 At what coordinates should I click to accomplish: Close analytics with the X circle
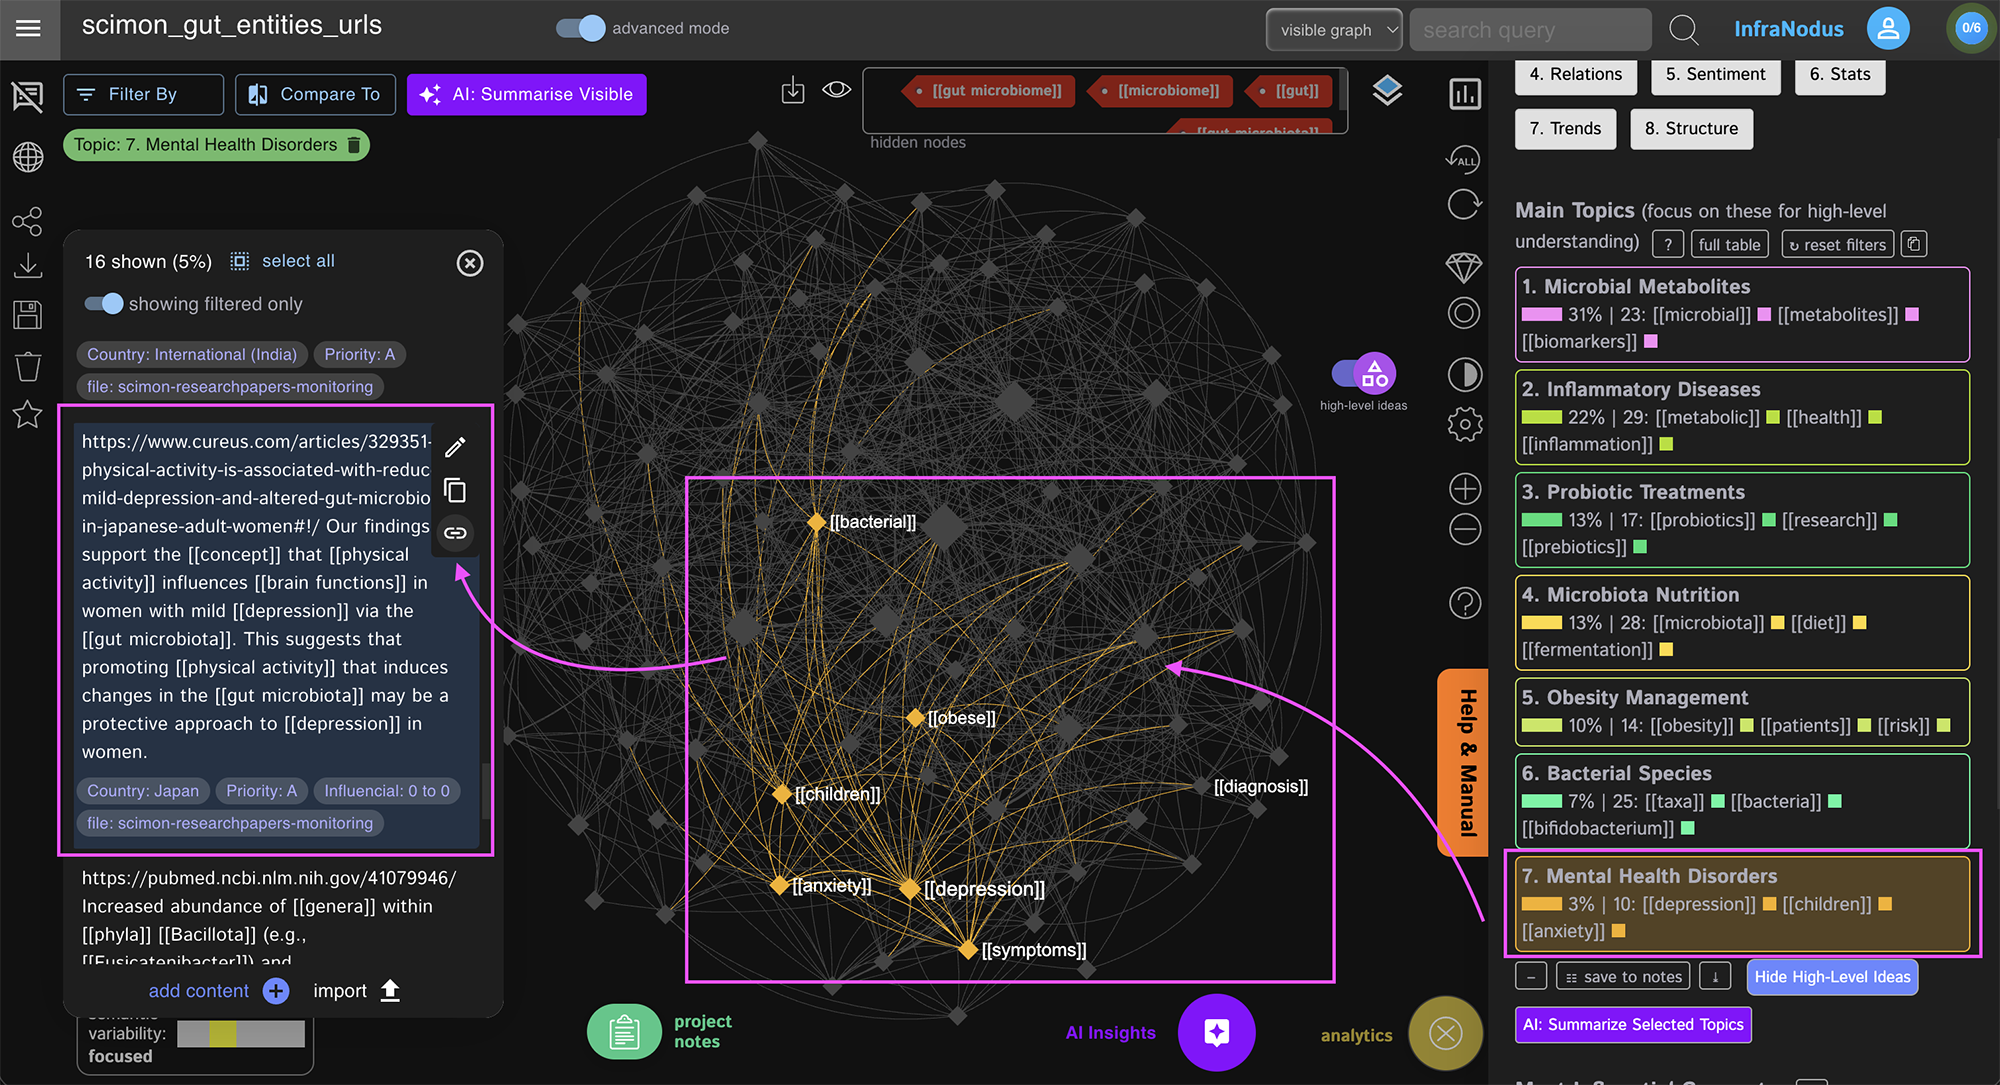coord(1445,1033)
